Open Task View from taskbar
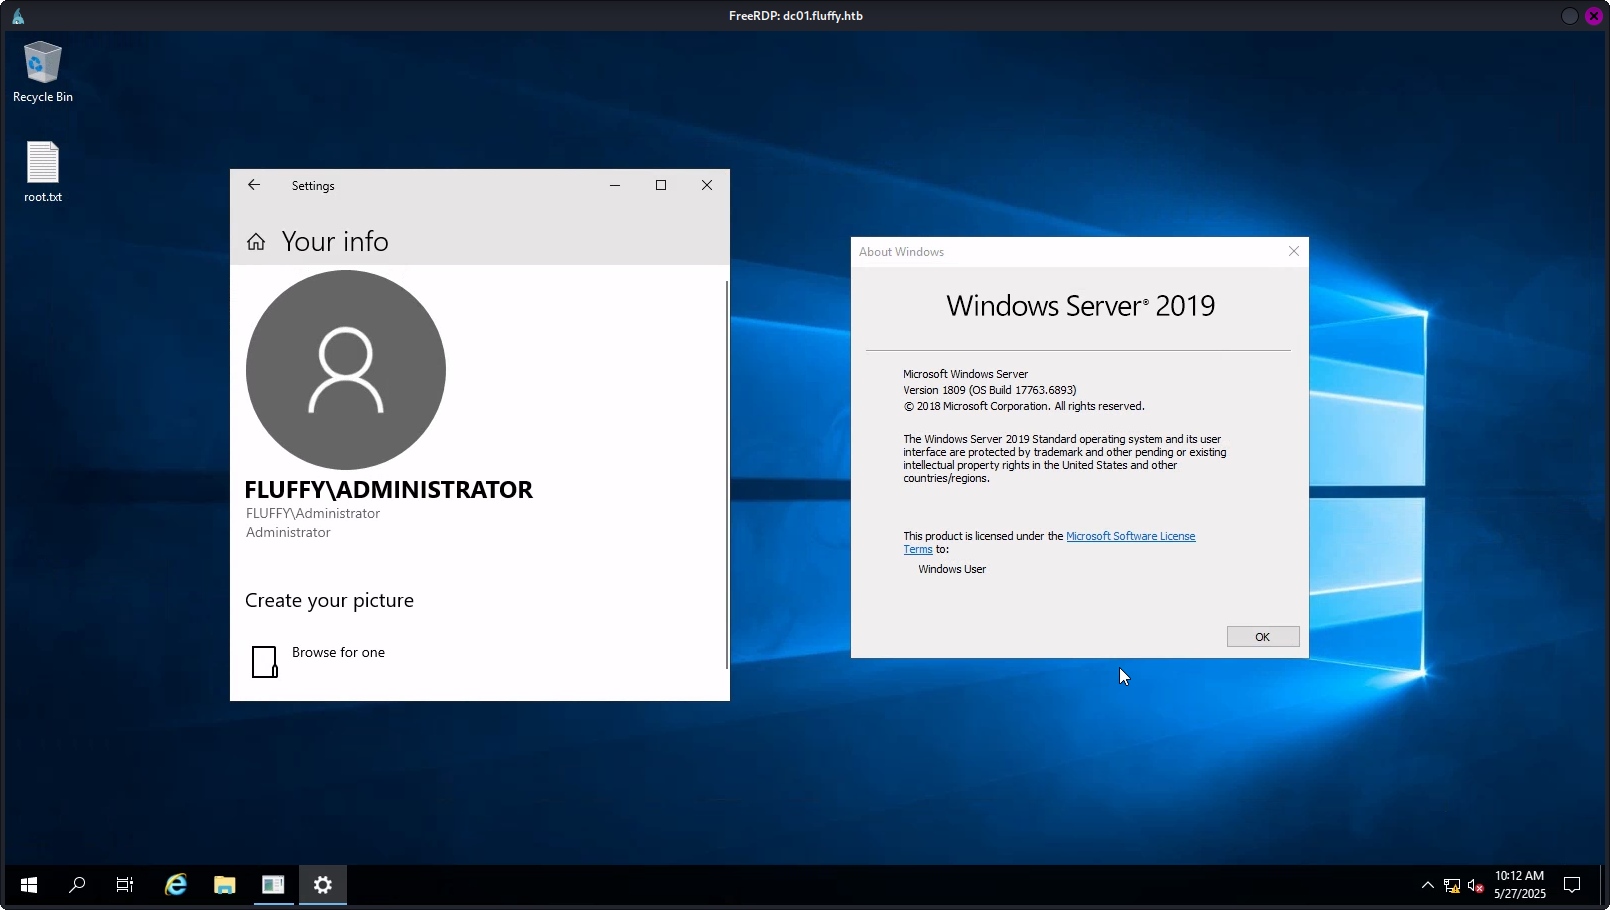Viewport: 1610px width, 910px height. tap(125, 885)
